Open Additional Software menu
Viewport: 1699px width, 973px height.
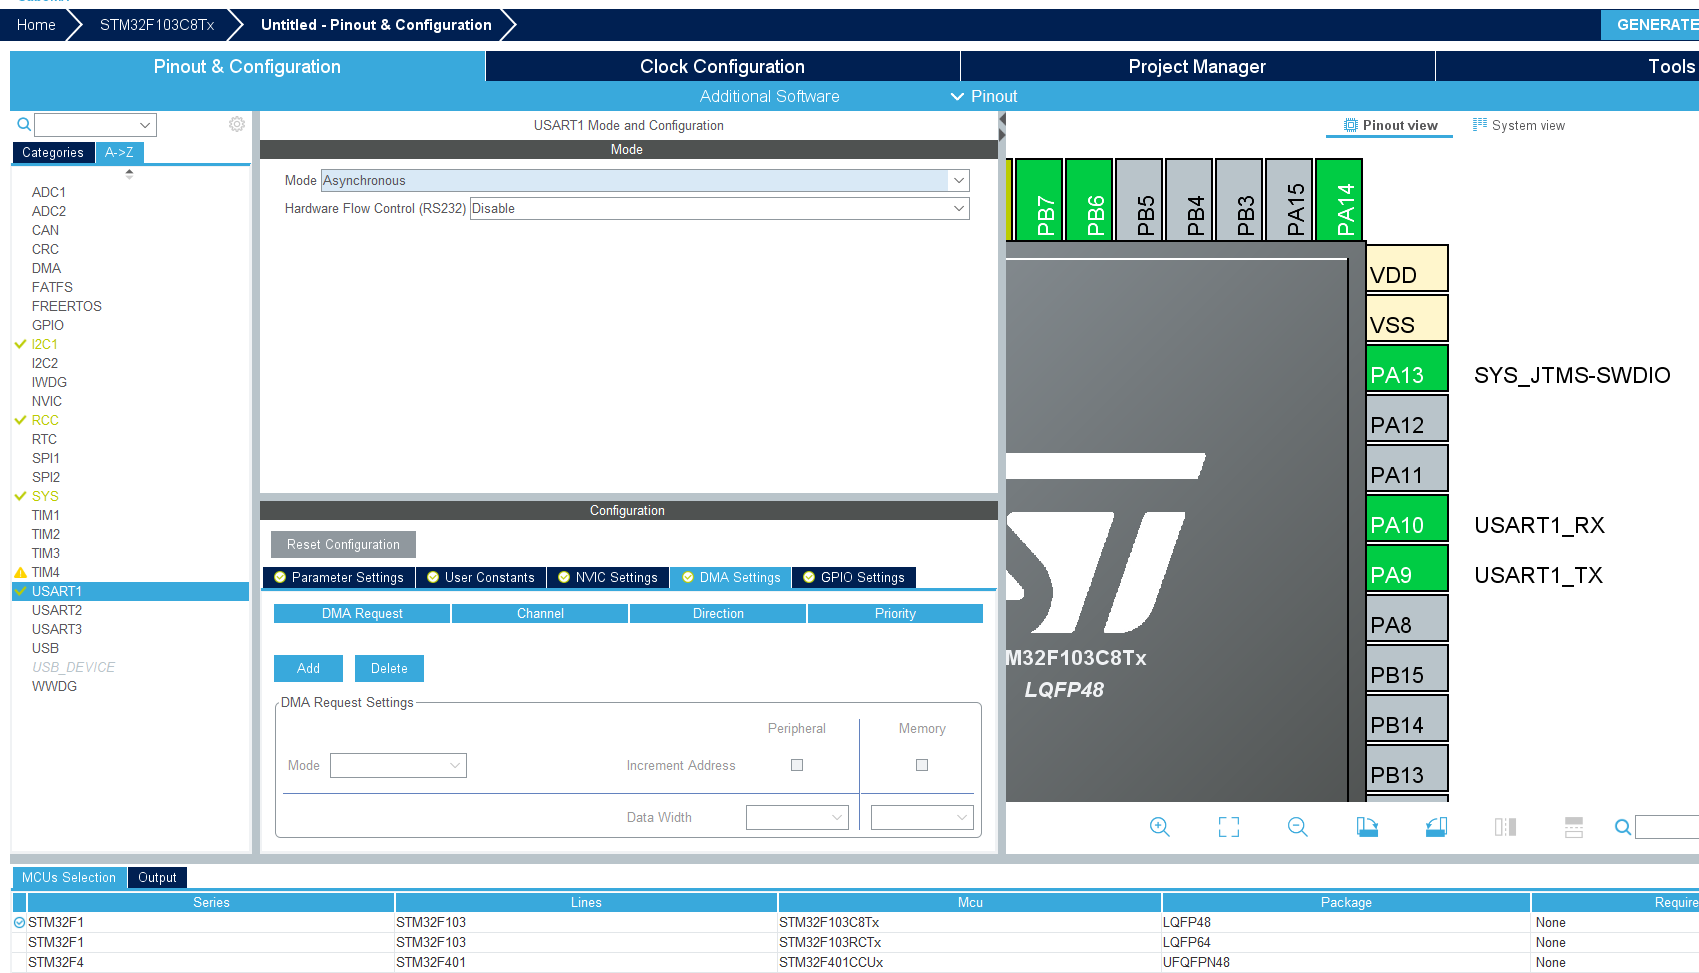(x=769, y=96)
